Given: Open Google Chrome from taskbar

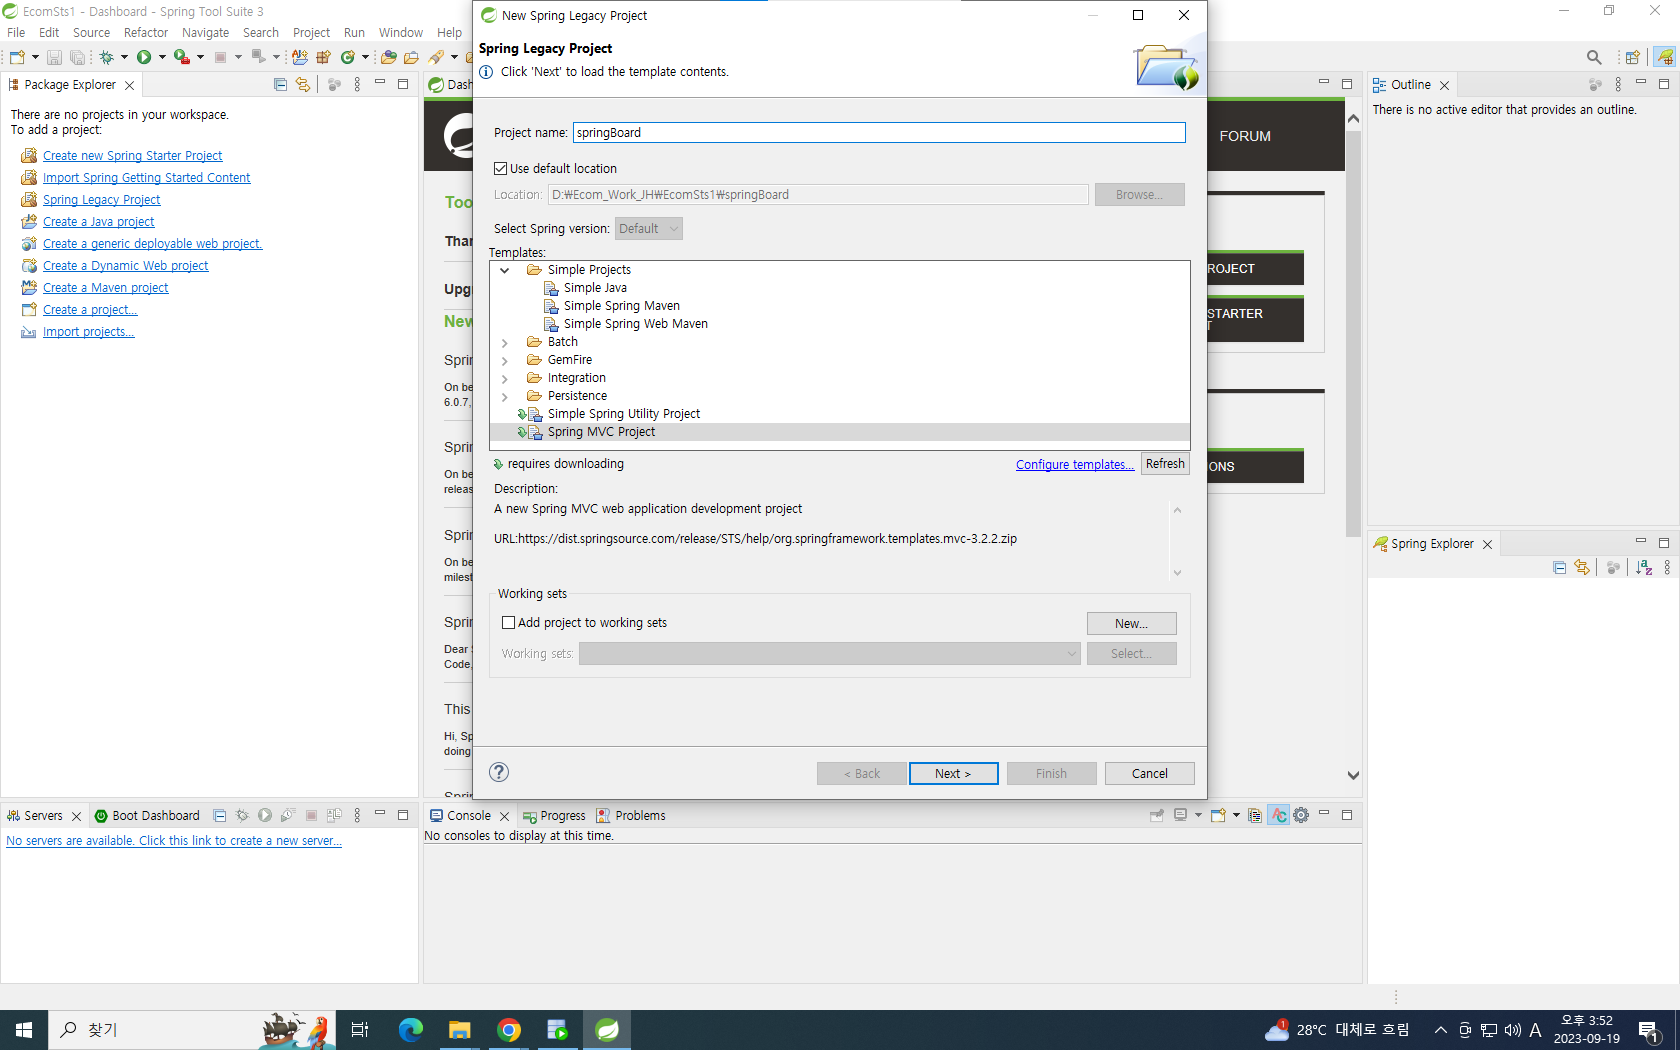Looking at the screenshot, I should pos(509,1029).
